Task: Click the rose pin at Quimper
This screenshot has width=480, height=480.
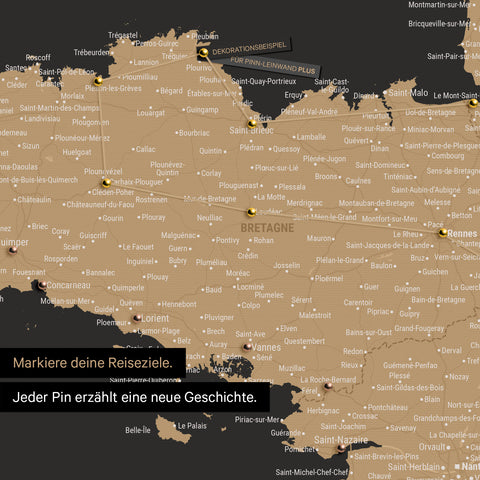Action: tap(13, 250)
